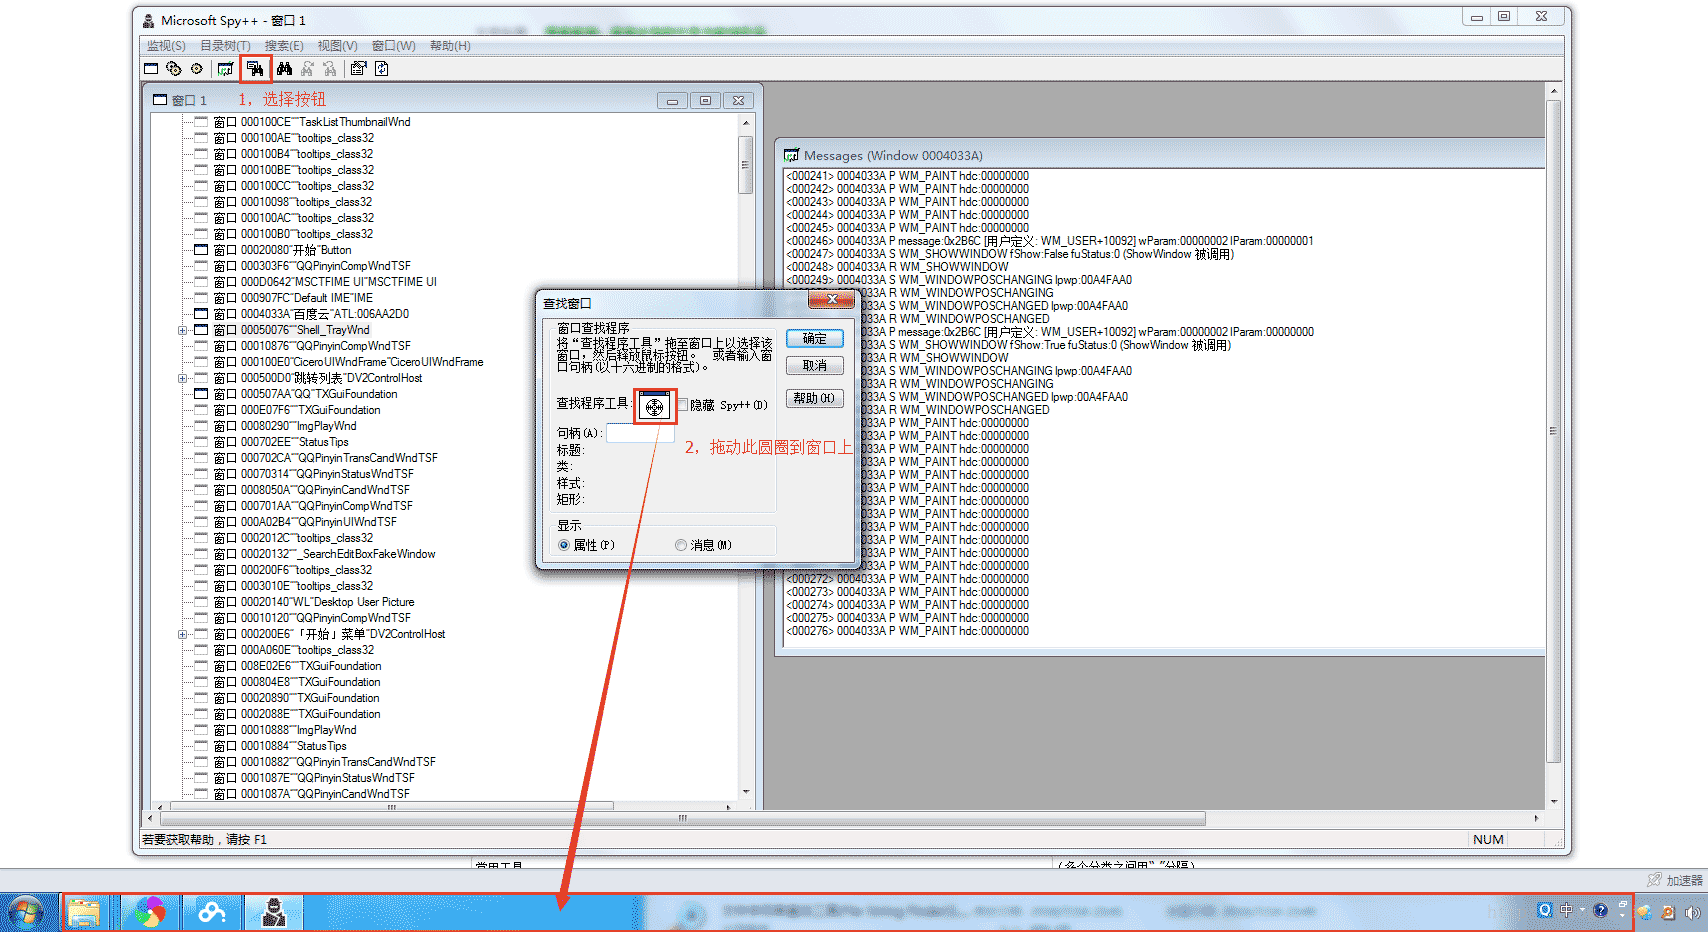The width and height of the screenshot is (1708, 932).
Task: Select message line 000246 WM_USER+10092
Action: coord(1050,241)
